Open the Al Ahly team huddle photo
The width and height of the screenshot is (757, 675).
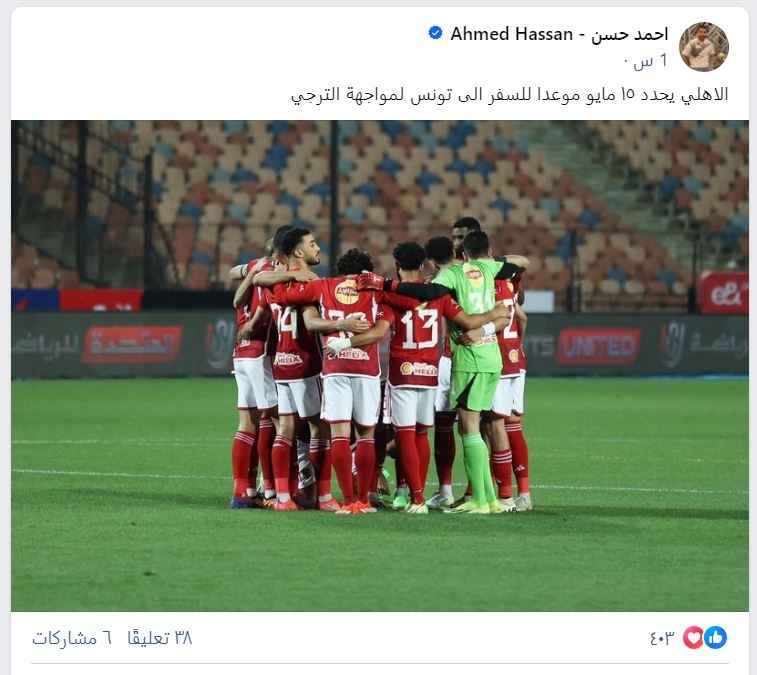point(380,366)
